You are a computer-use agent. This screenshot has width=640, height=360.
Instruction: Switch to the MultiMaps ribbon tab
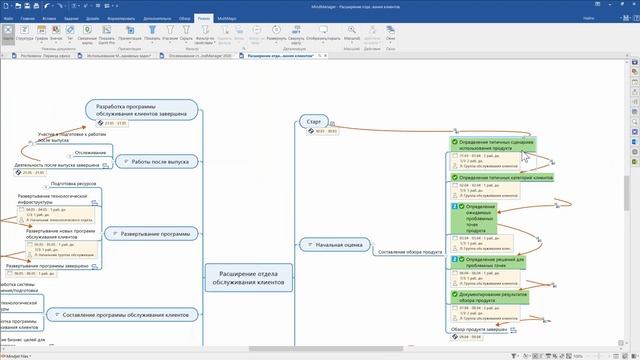[227, 18]
